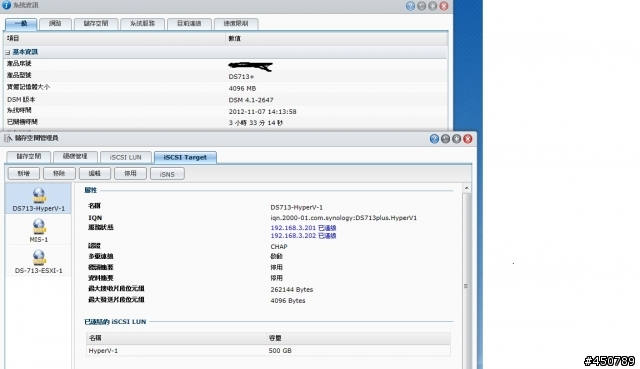Maximize the System Information window
640x369 pixels.
(433, 6)
